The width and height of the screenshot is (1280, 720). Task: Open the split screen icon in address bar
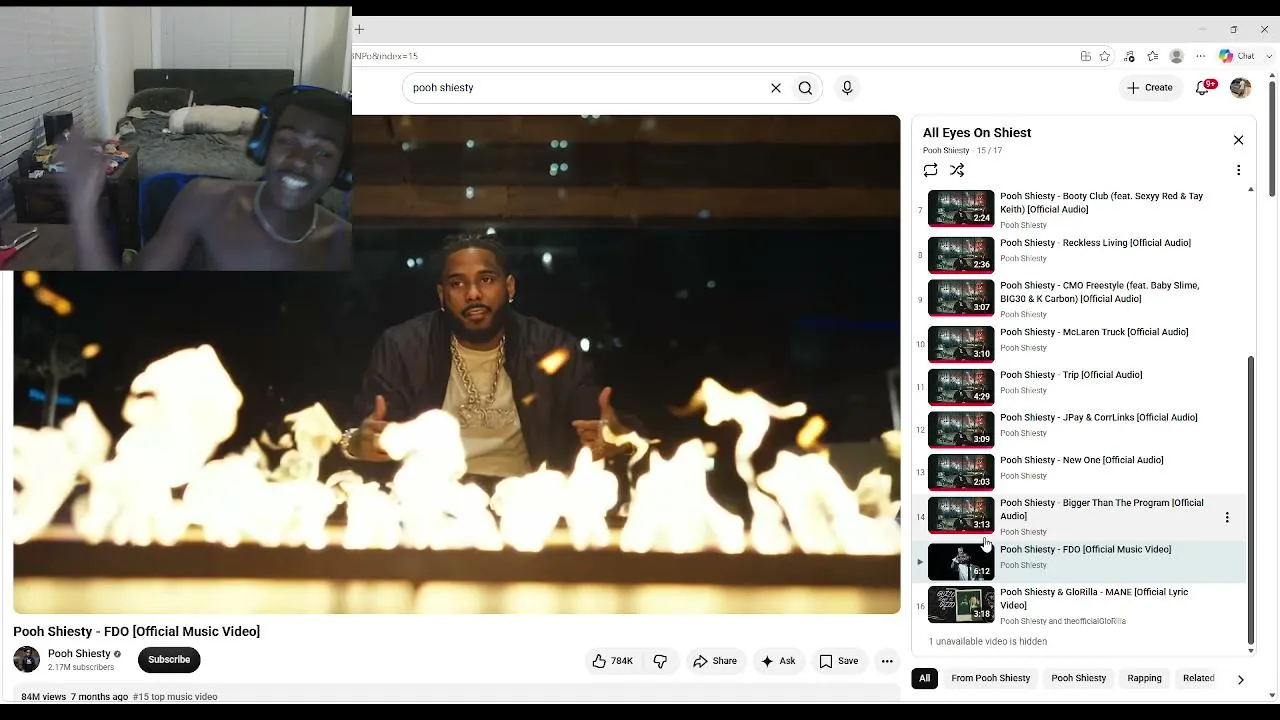[1085, 57]
